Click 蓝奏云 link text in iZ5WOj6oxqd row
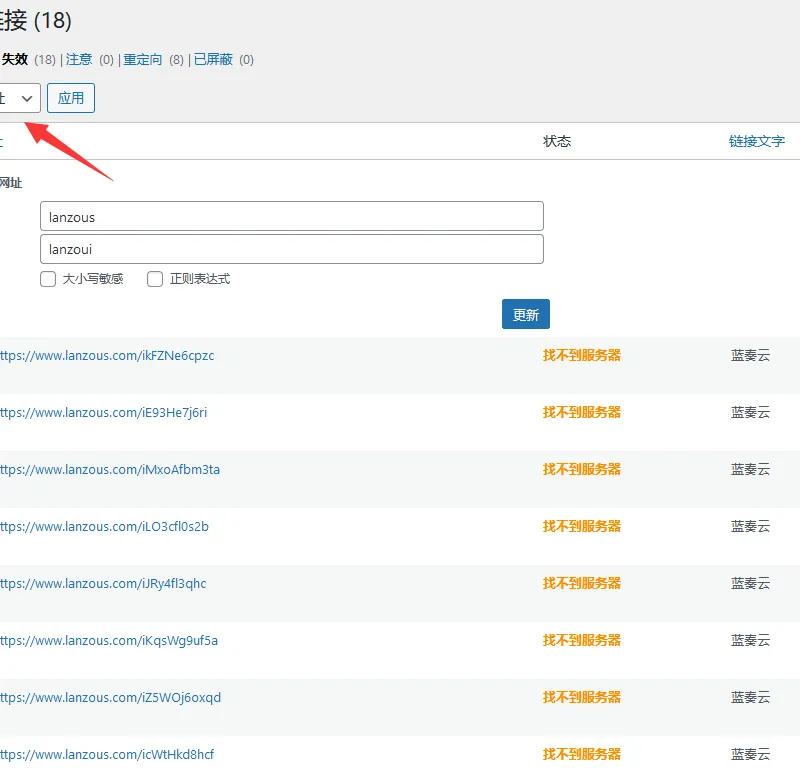800x780 pixels. click(751, 697)
